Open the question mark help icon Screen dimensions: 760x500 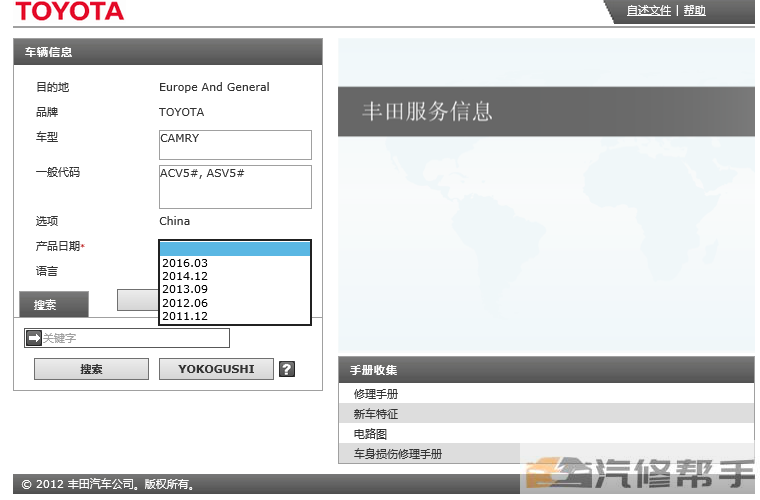pos(287,369)
